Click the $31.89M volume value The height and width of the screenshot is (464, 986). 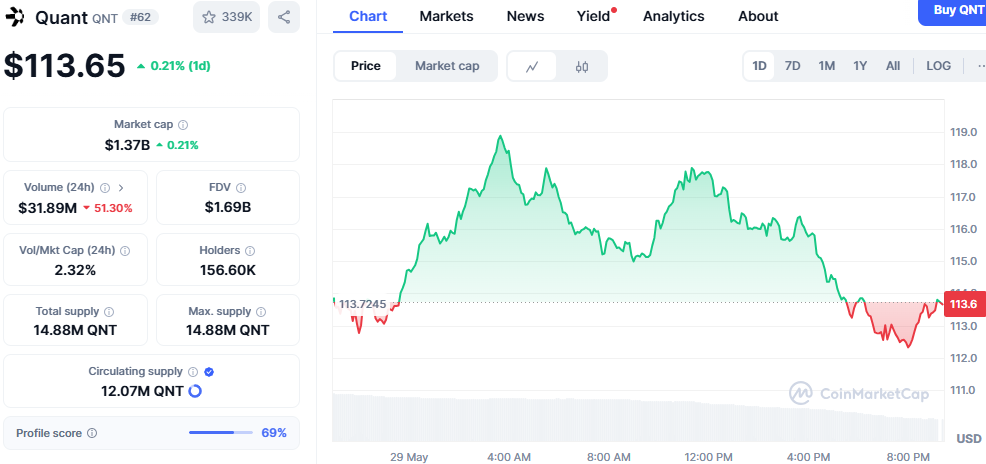47,207
